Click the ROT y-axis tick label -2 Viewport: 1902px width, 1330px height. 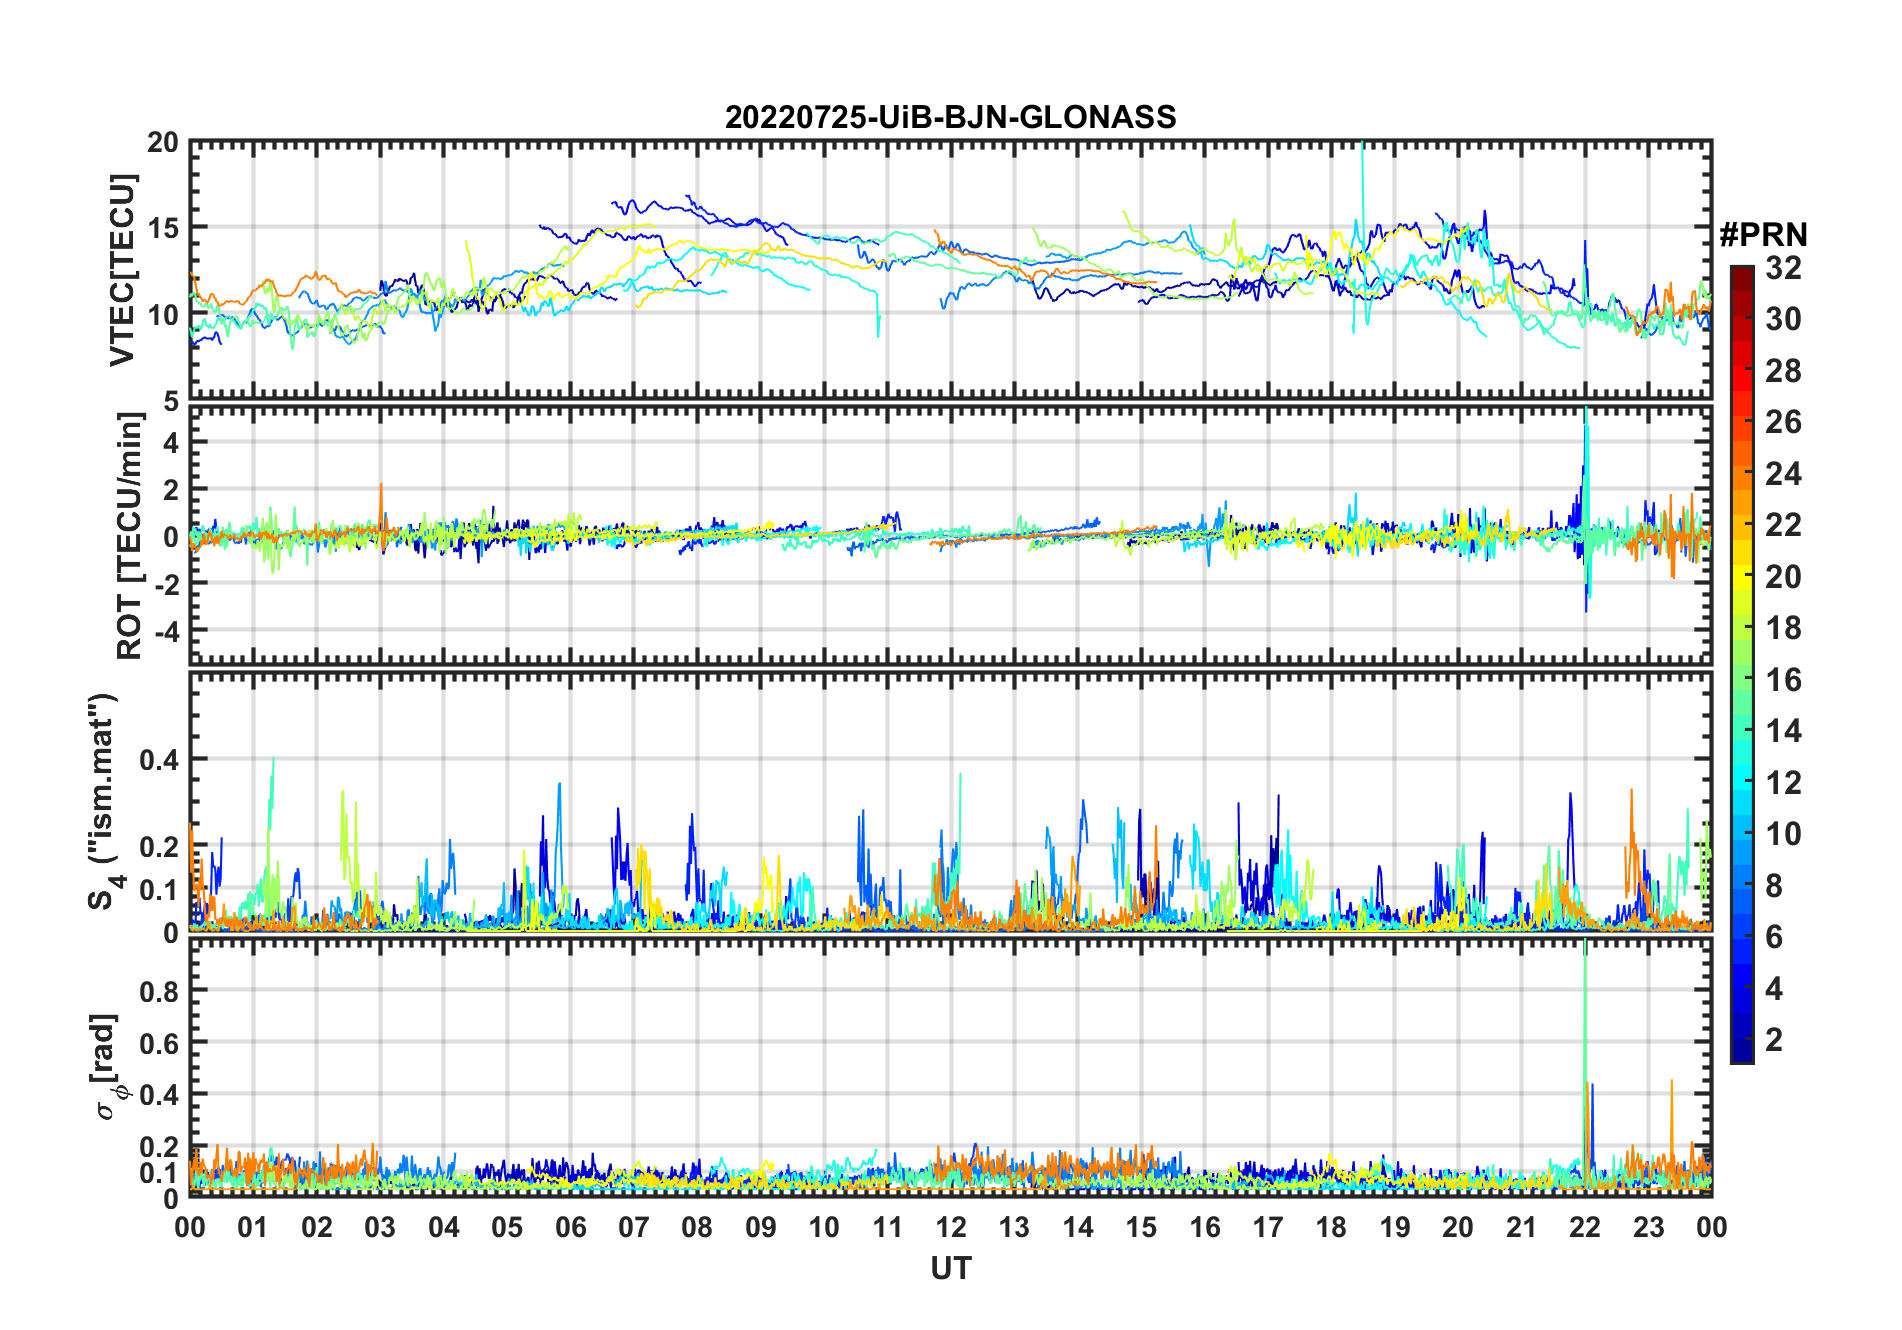tap(166, 584)
